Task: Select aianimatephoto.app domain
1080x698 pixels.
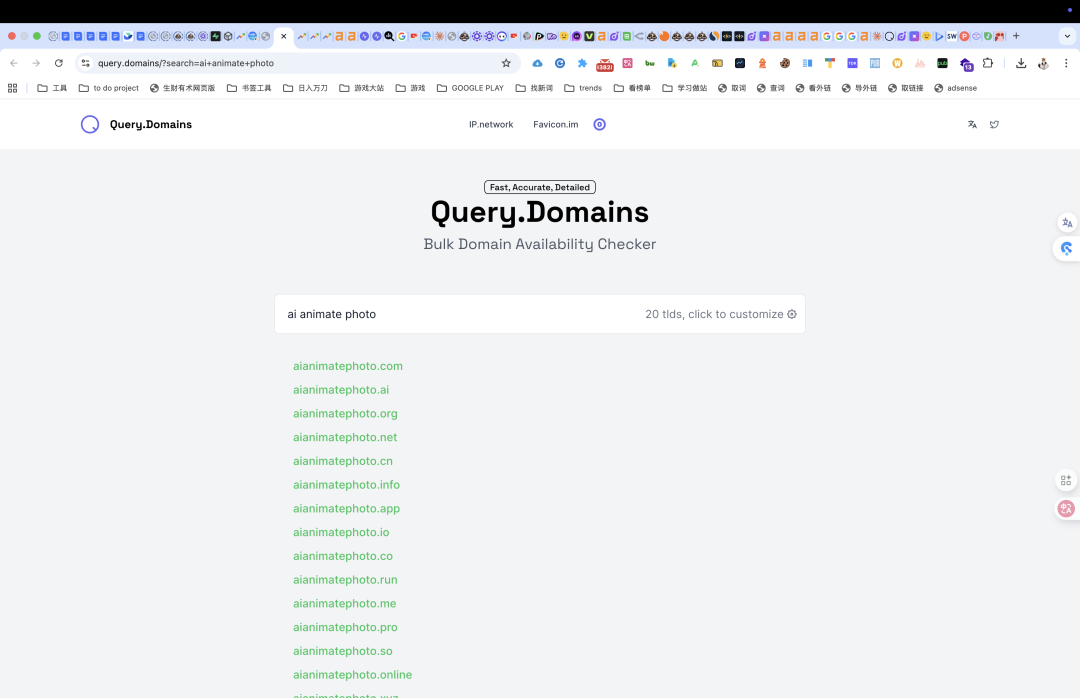Action: coord(346,509)
